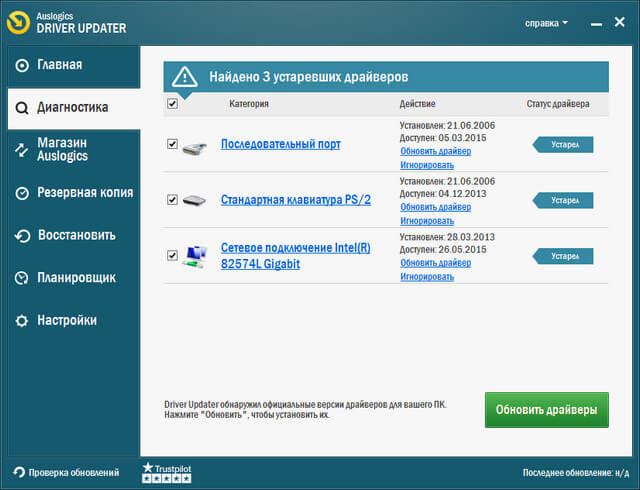This screenshot has height=490, width=640.
Task: Click Игнорировать link for Intel network driver
Action: 427,276
